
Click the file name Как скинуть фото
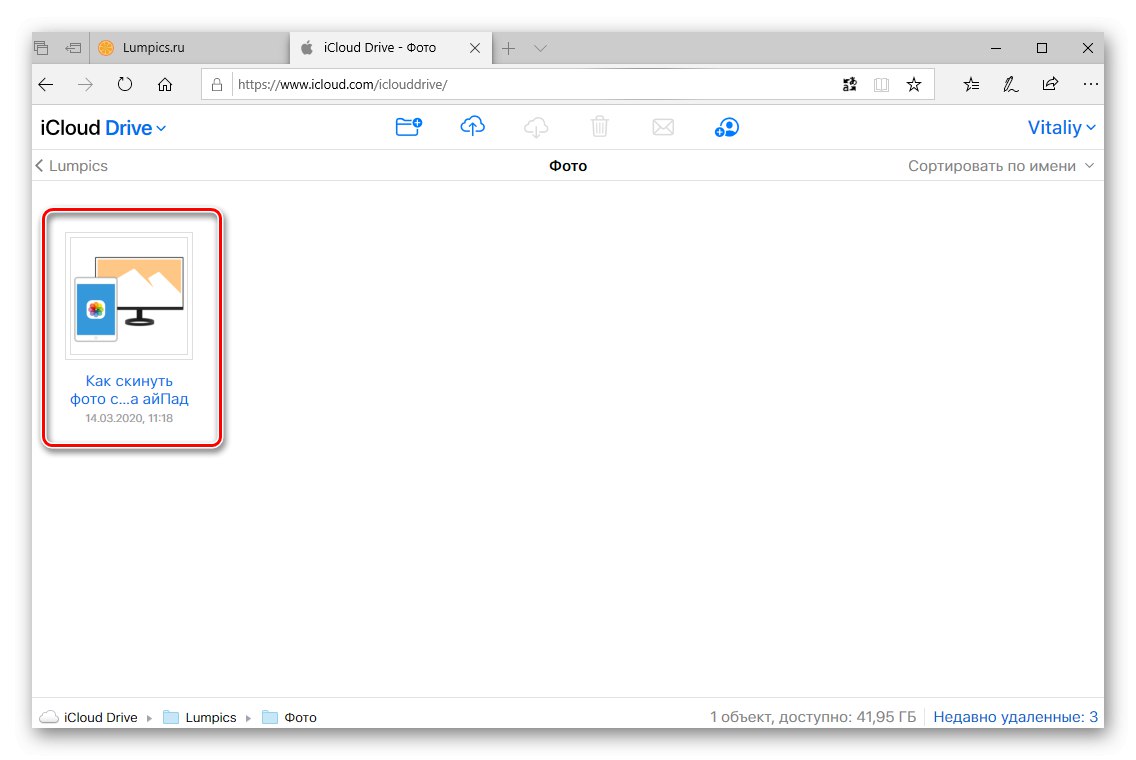[x=129, y=390]
